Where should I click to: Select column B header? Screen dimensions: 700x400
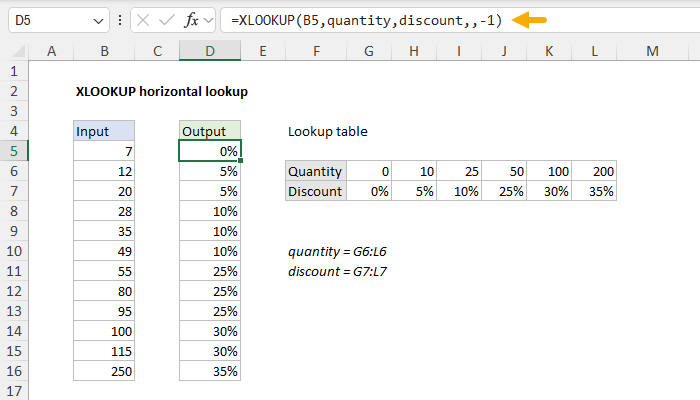[x=104, y=51]
